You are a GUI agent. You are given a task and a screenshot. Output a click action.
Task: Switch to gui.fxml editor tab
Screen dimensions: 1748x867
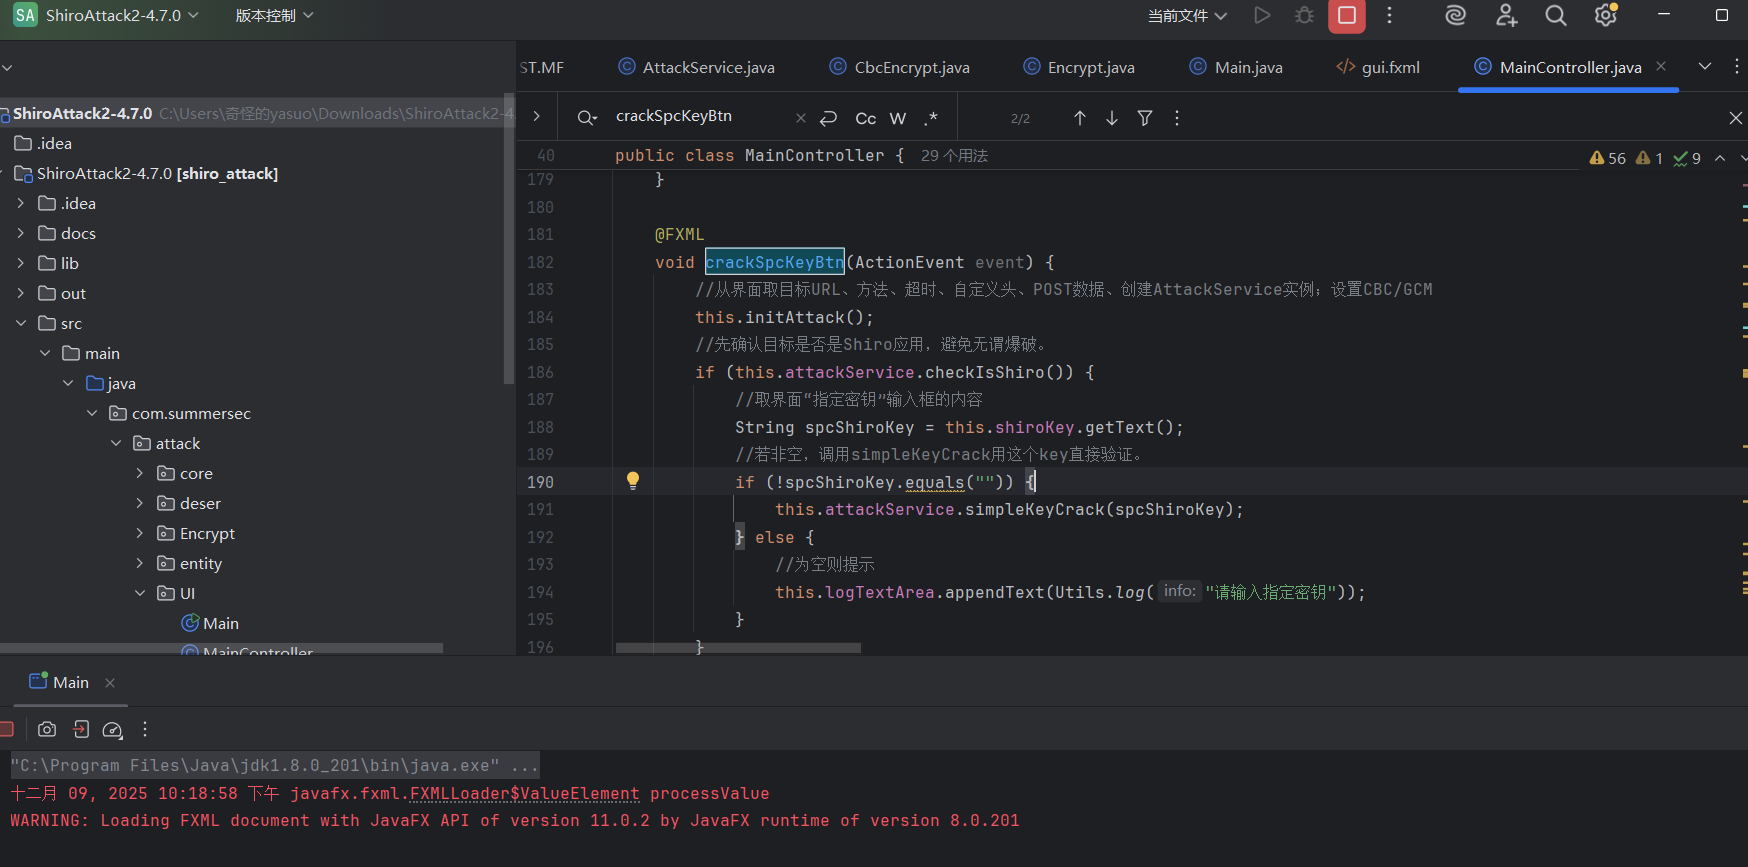pos(1390,67)
